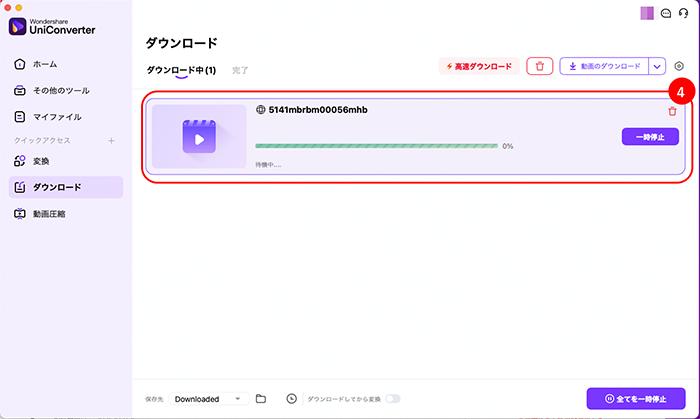This screenshot has height=419, width=700.
Task: Click the schedule clock icon
Action: [x=291, y=398]
